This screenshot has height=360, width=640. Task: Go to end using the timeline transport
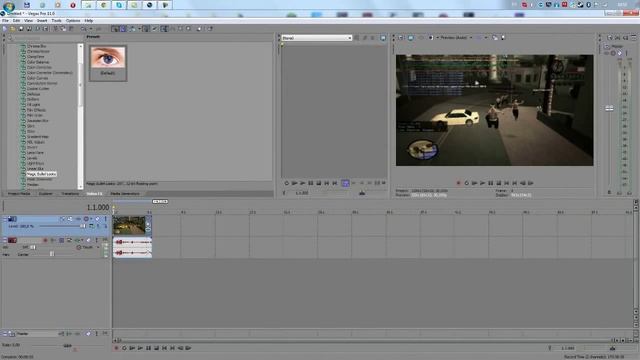coord(172,348)
